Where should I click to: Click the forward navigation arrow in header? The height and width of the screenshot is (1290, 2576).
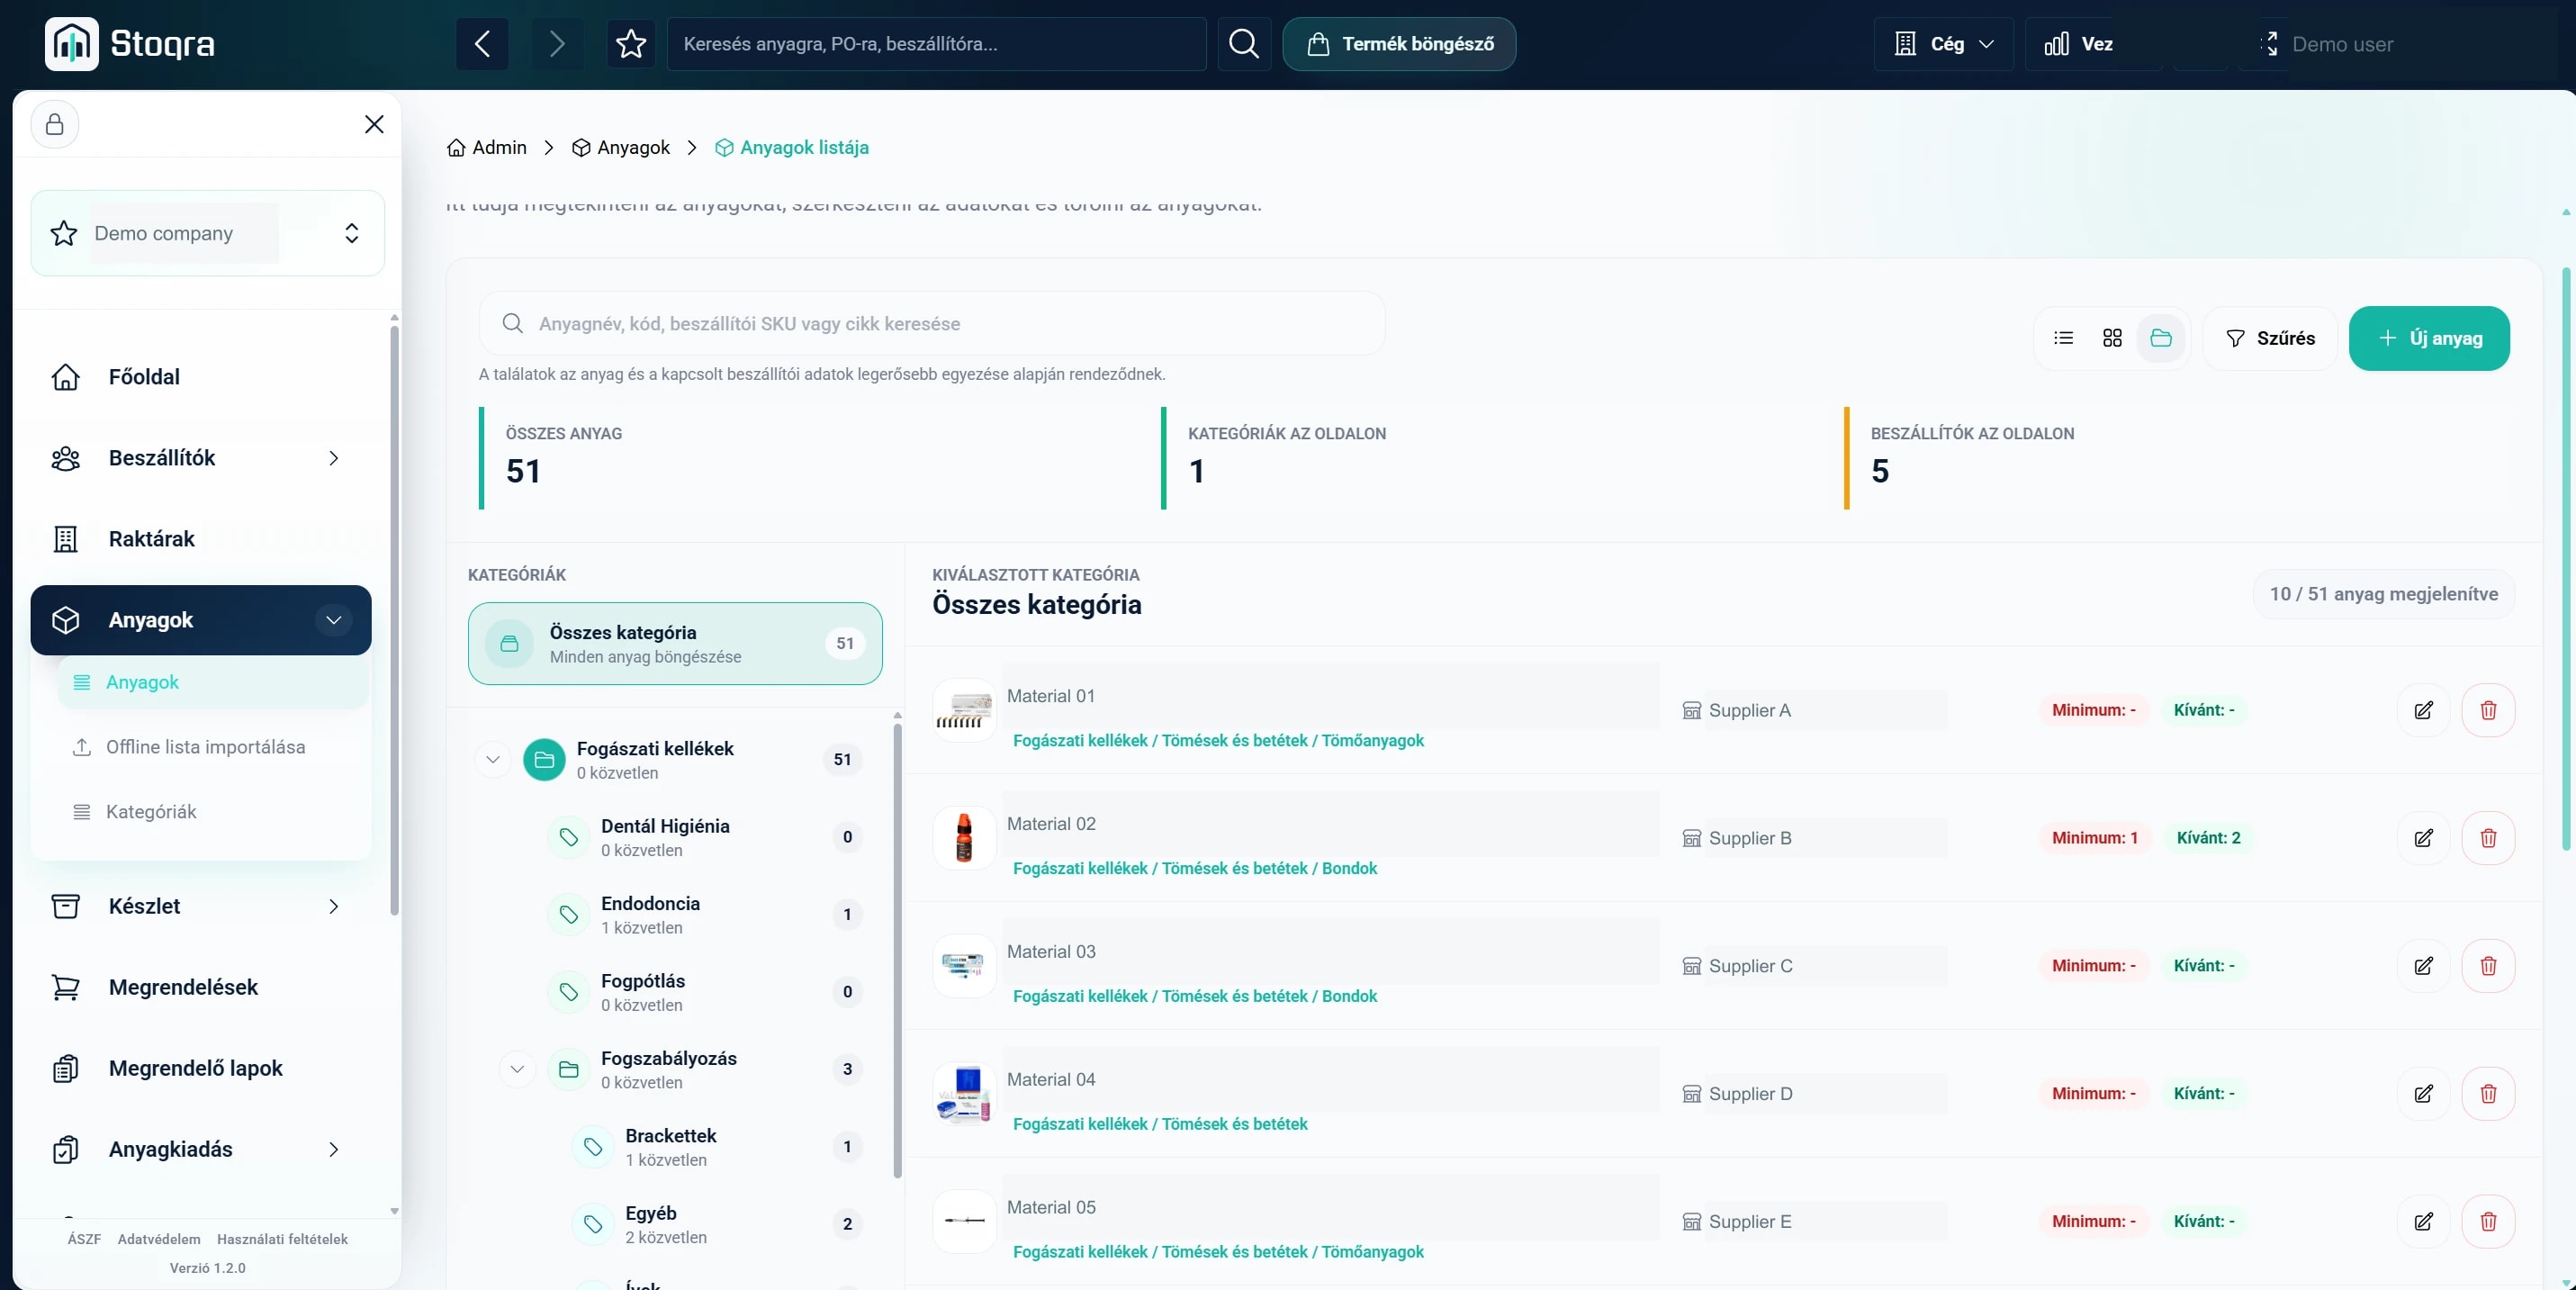(557, 44)
